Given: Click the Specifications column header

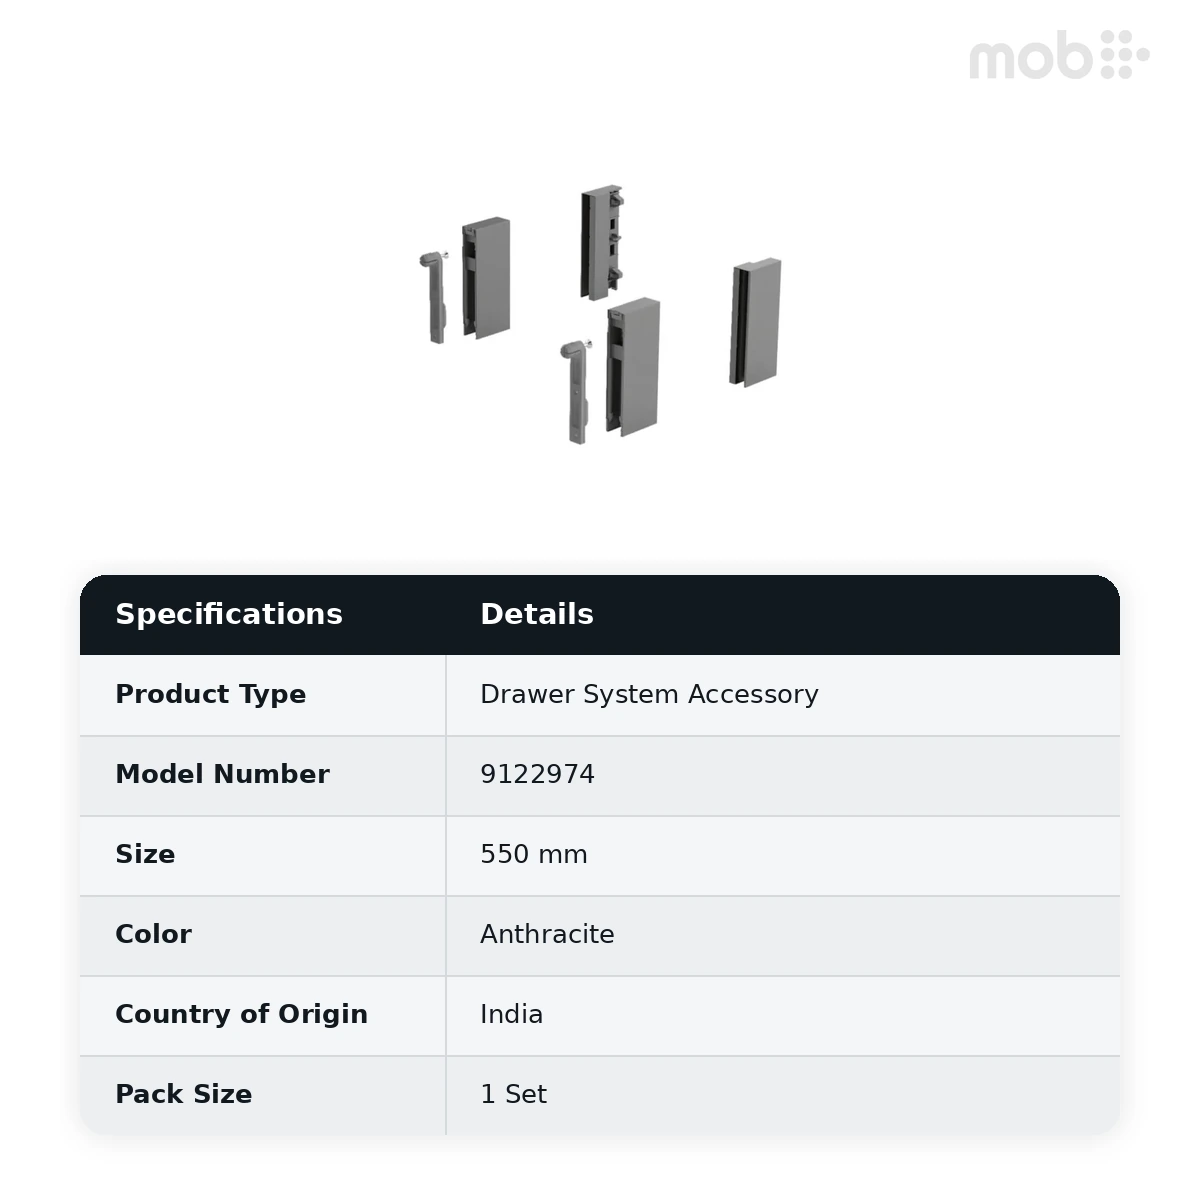Looking at the screenshot, I should point(229,614).
